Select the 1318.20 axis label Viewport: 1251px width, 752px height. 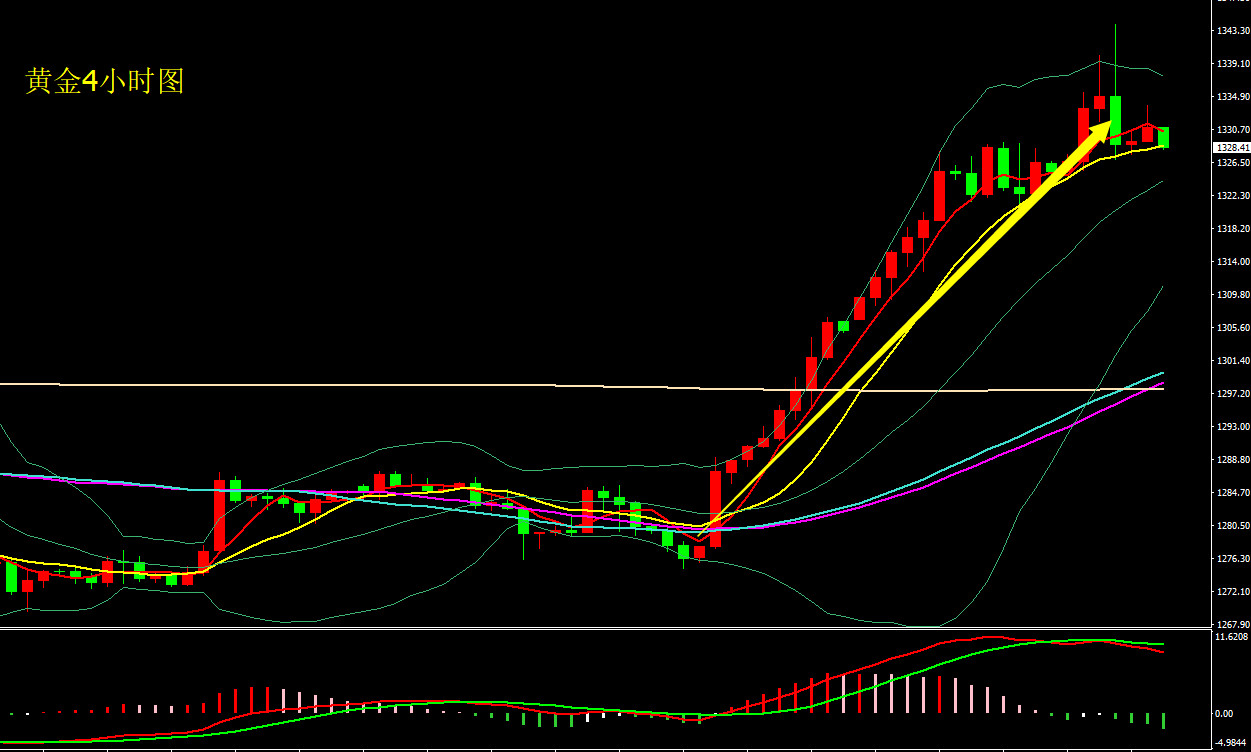coord(1232,229)
